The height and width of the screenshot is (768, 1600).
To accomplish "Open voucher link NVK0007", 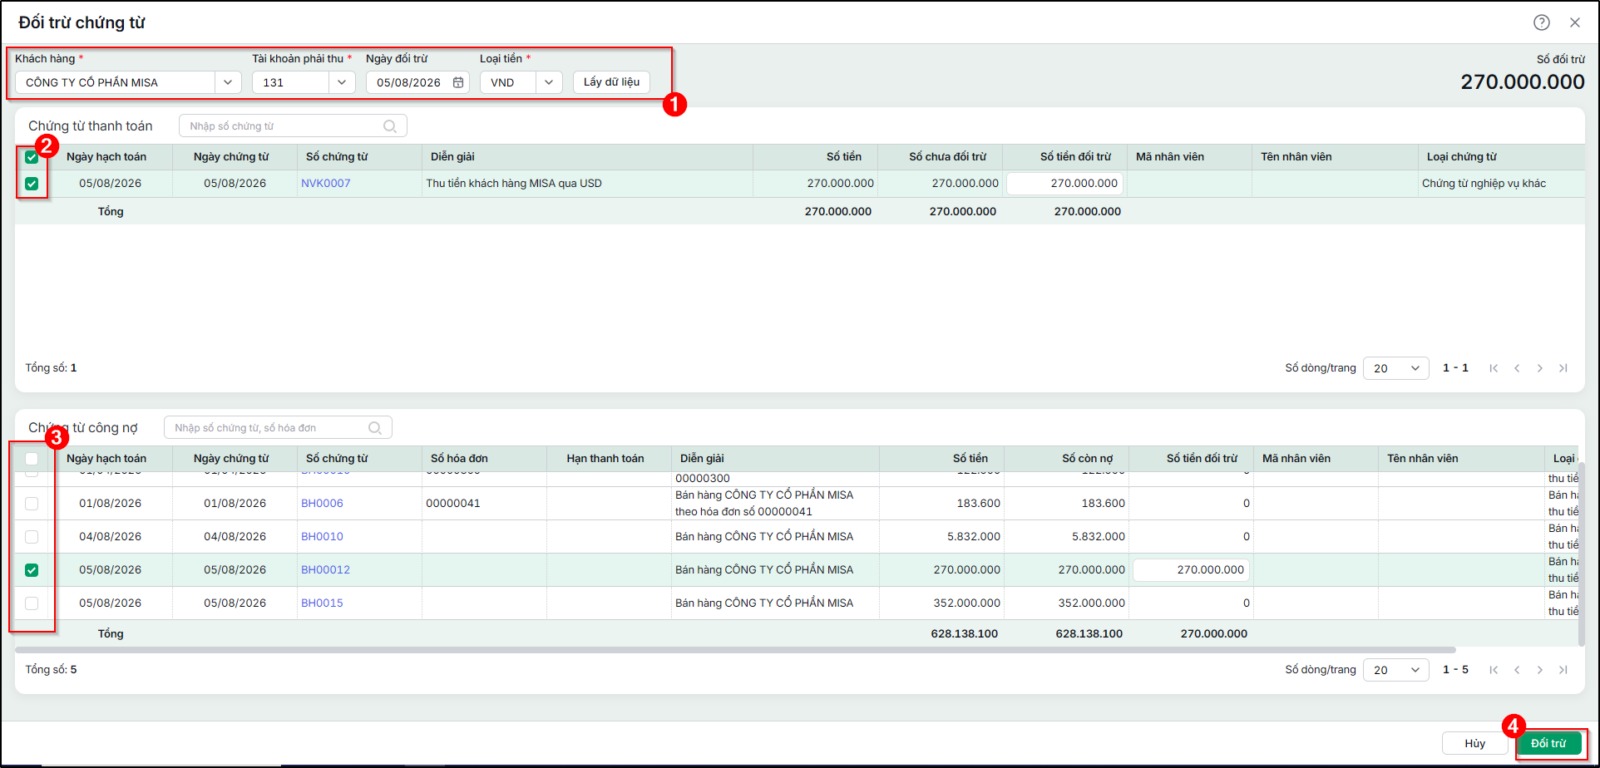I will tap(326, 184).
